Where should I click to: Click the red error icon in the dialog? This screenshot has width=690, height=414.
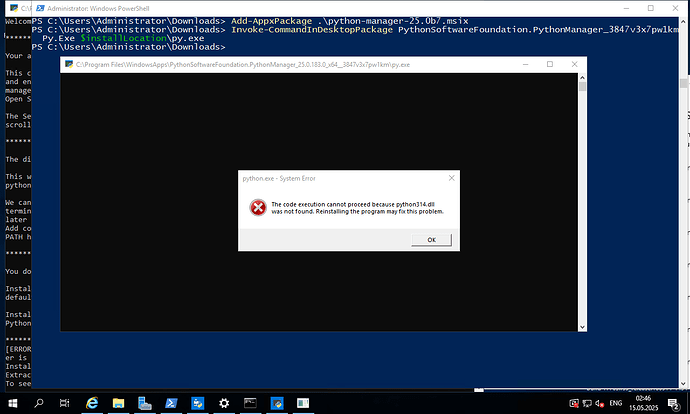point(258,208)
